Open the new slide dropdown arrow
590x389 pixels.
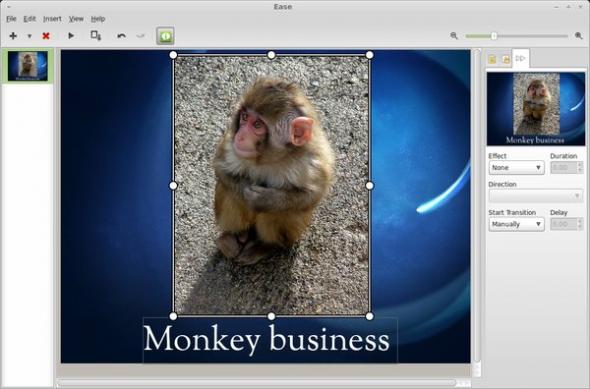29,36
